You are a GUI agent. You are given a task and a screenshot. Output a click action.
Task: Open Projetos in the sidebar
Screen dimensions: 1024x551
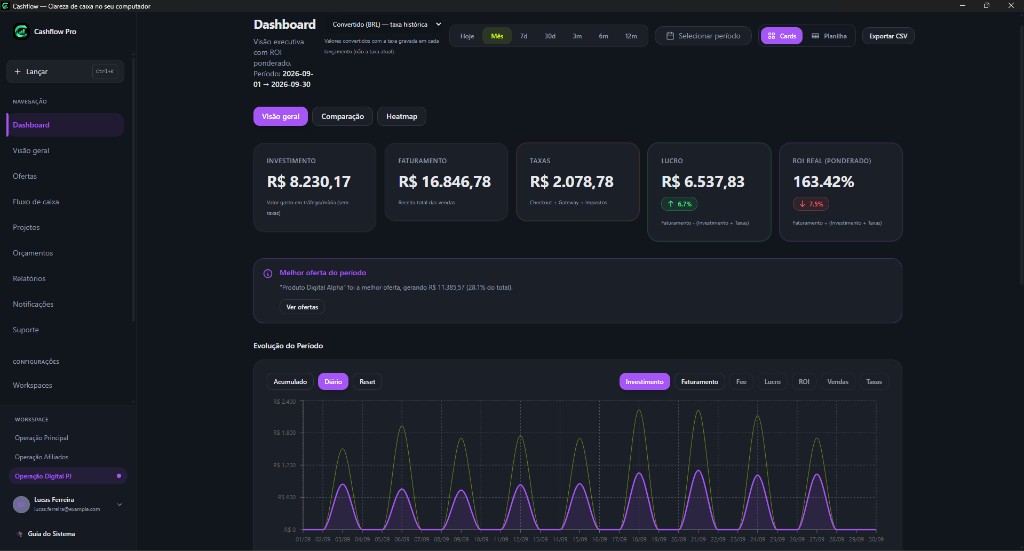[65, 227]
